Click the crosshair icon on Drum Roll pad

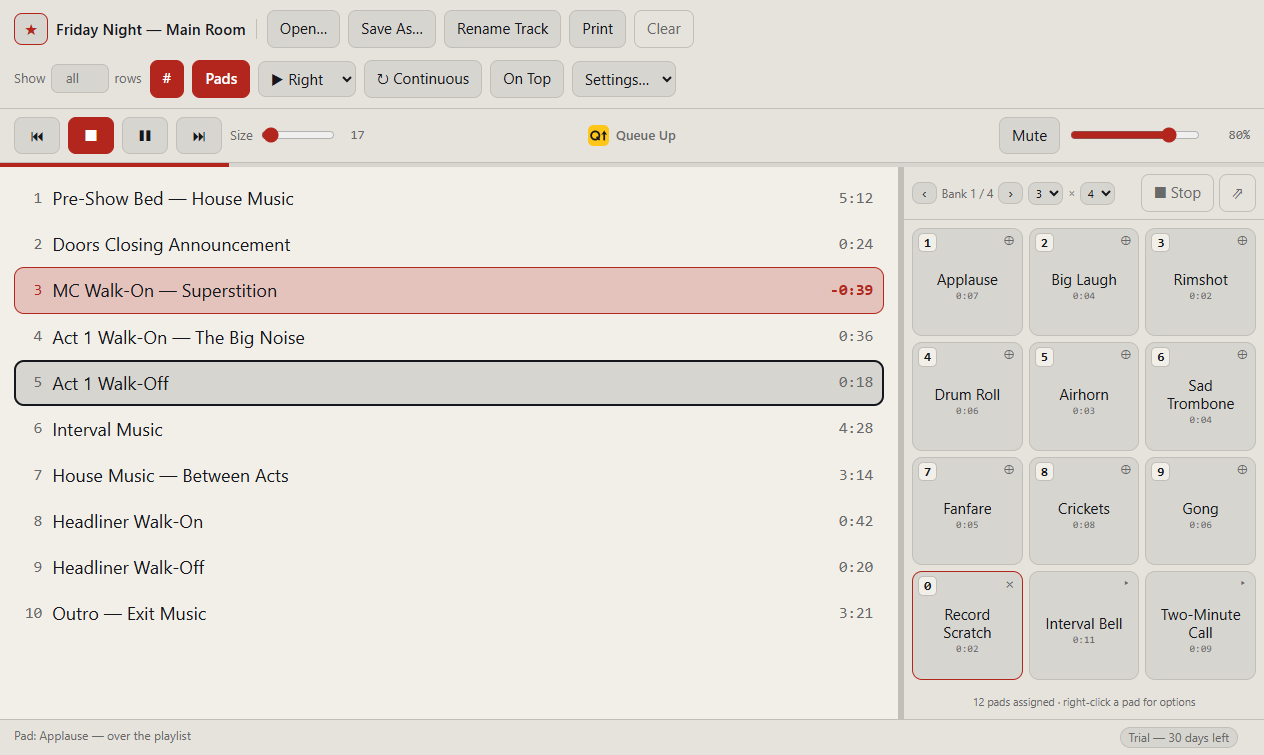1009,355
